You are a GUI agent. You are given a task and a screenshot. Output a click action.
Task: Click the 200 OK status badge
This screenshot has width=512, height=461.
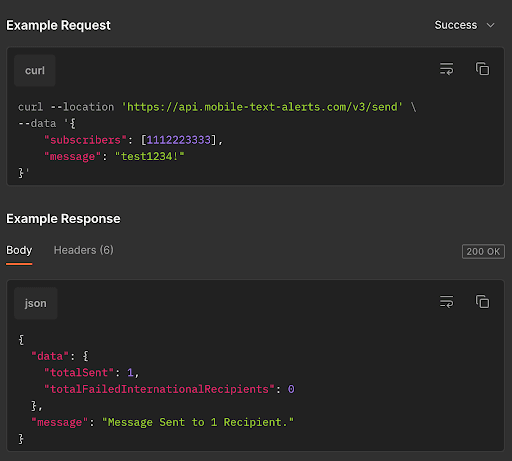483,251
